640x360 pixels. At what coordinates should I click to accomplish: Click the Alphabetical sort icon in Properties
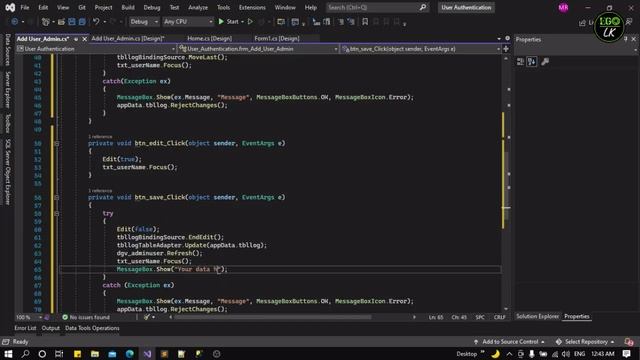(x=532, y=62)
